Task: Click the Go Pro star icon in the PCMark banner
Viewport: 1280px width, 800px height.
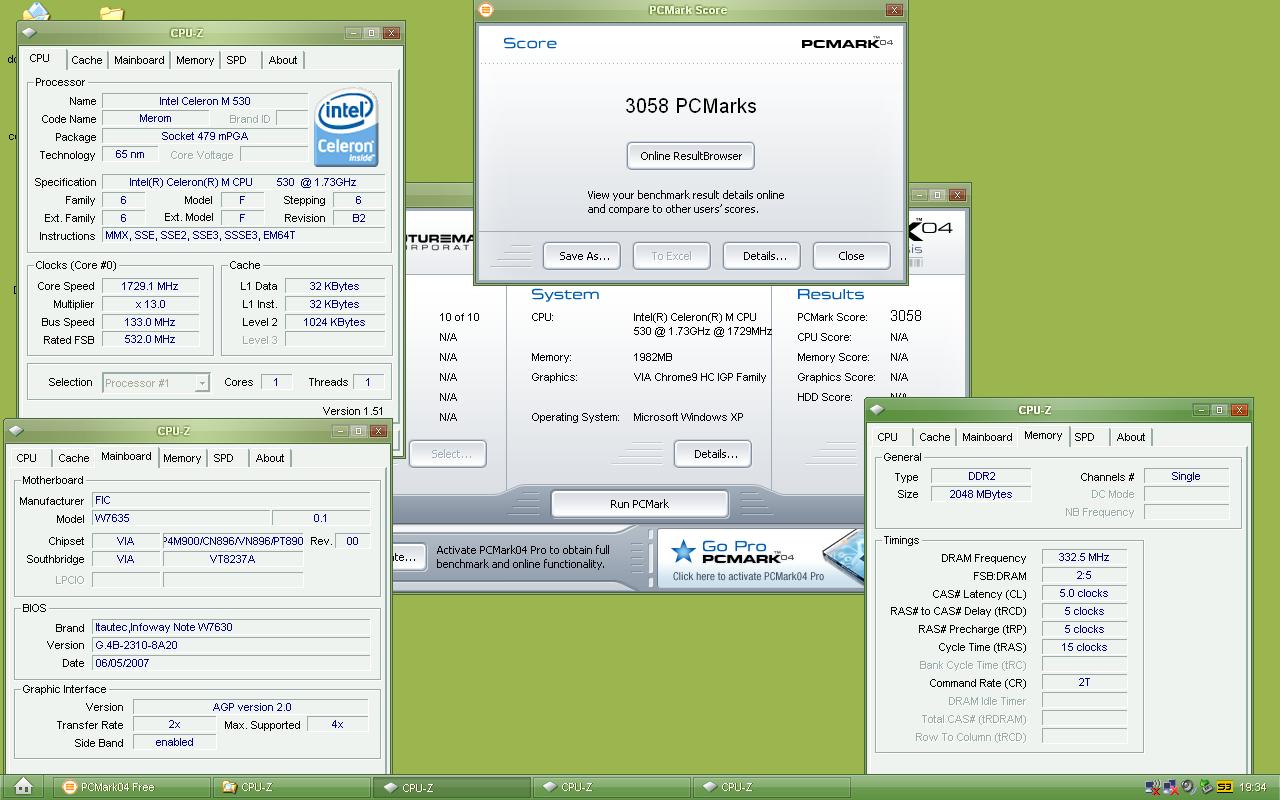Action: tap(683, 551)
